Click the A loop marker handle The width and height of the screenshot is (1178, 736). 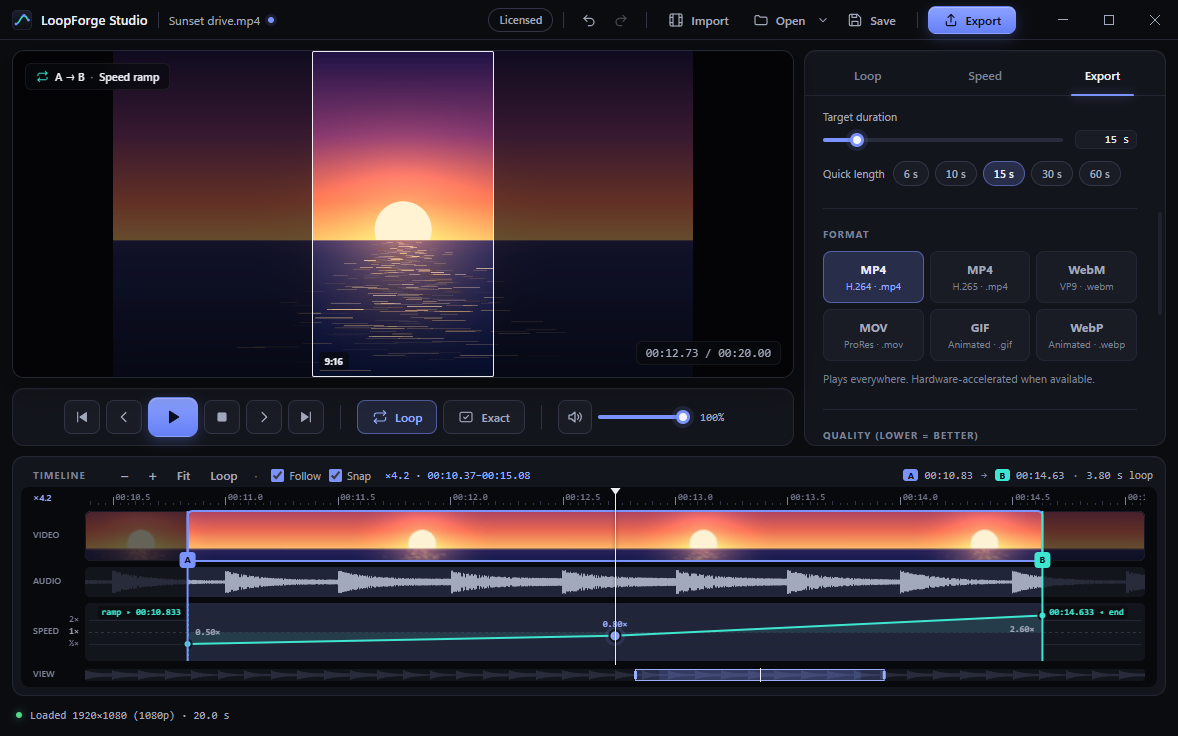tap(188, 560)
